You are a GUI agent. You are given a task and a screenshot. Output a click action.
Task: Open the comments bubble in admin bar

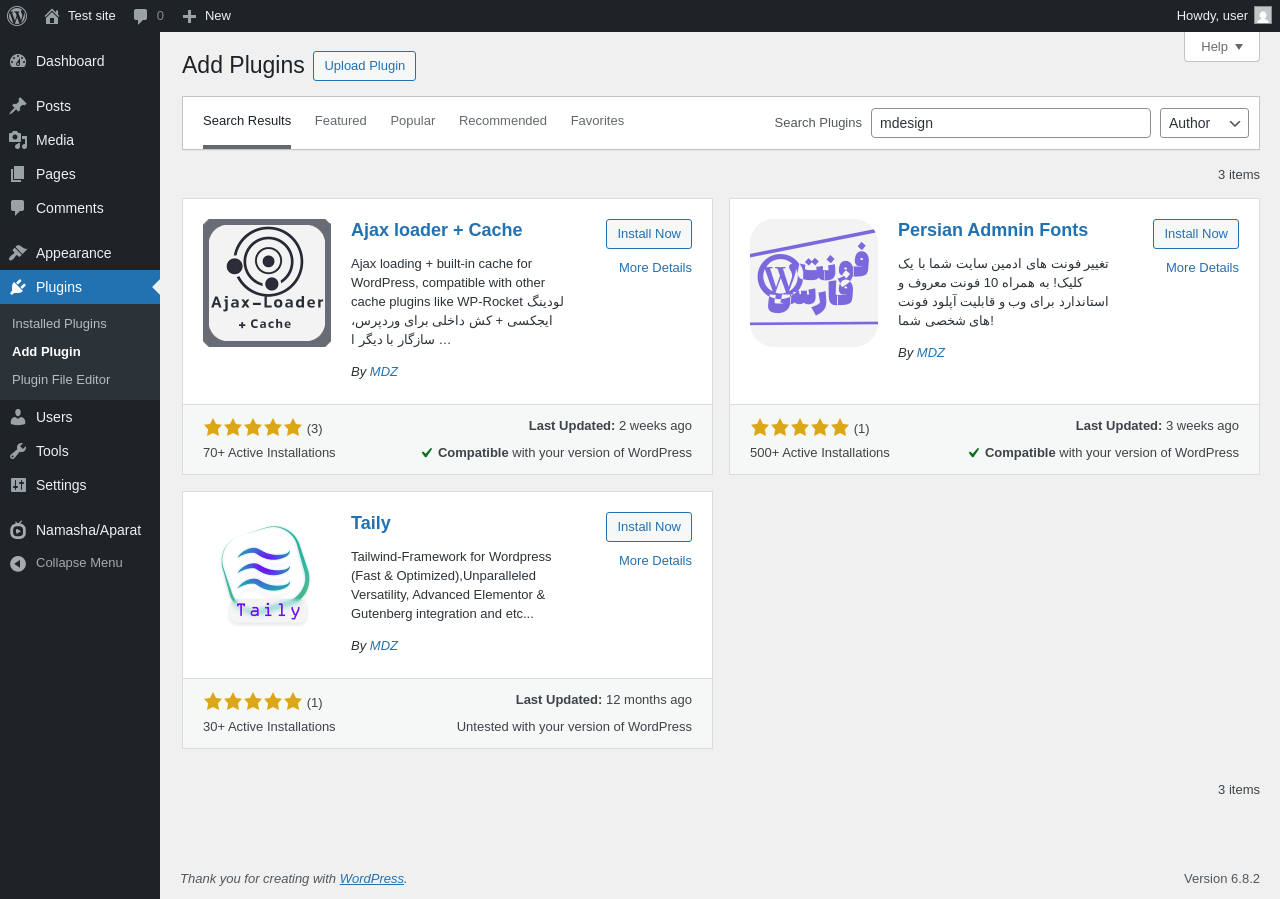click(x=148, y=16)
